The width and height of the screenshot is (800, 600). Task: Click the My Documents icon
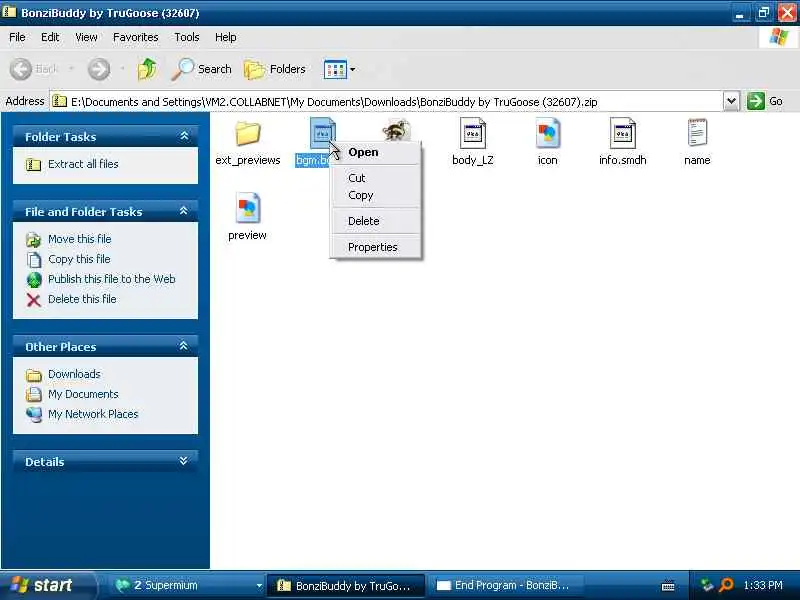34,394
